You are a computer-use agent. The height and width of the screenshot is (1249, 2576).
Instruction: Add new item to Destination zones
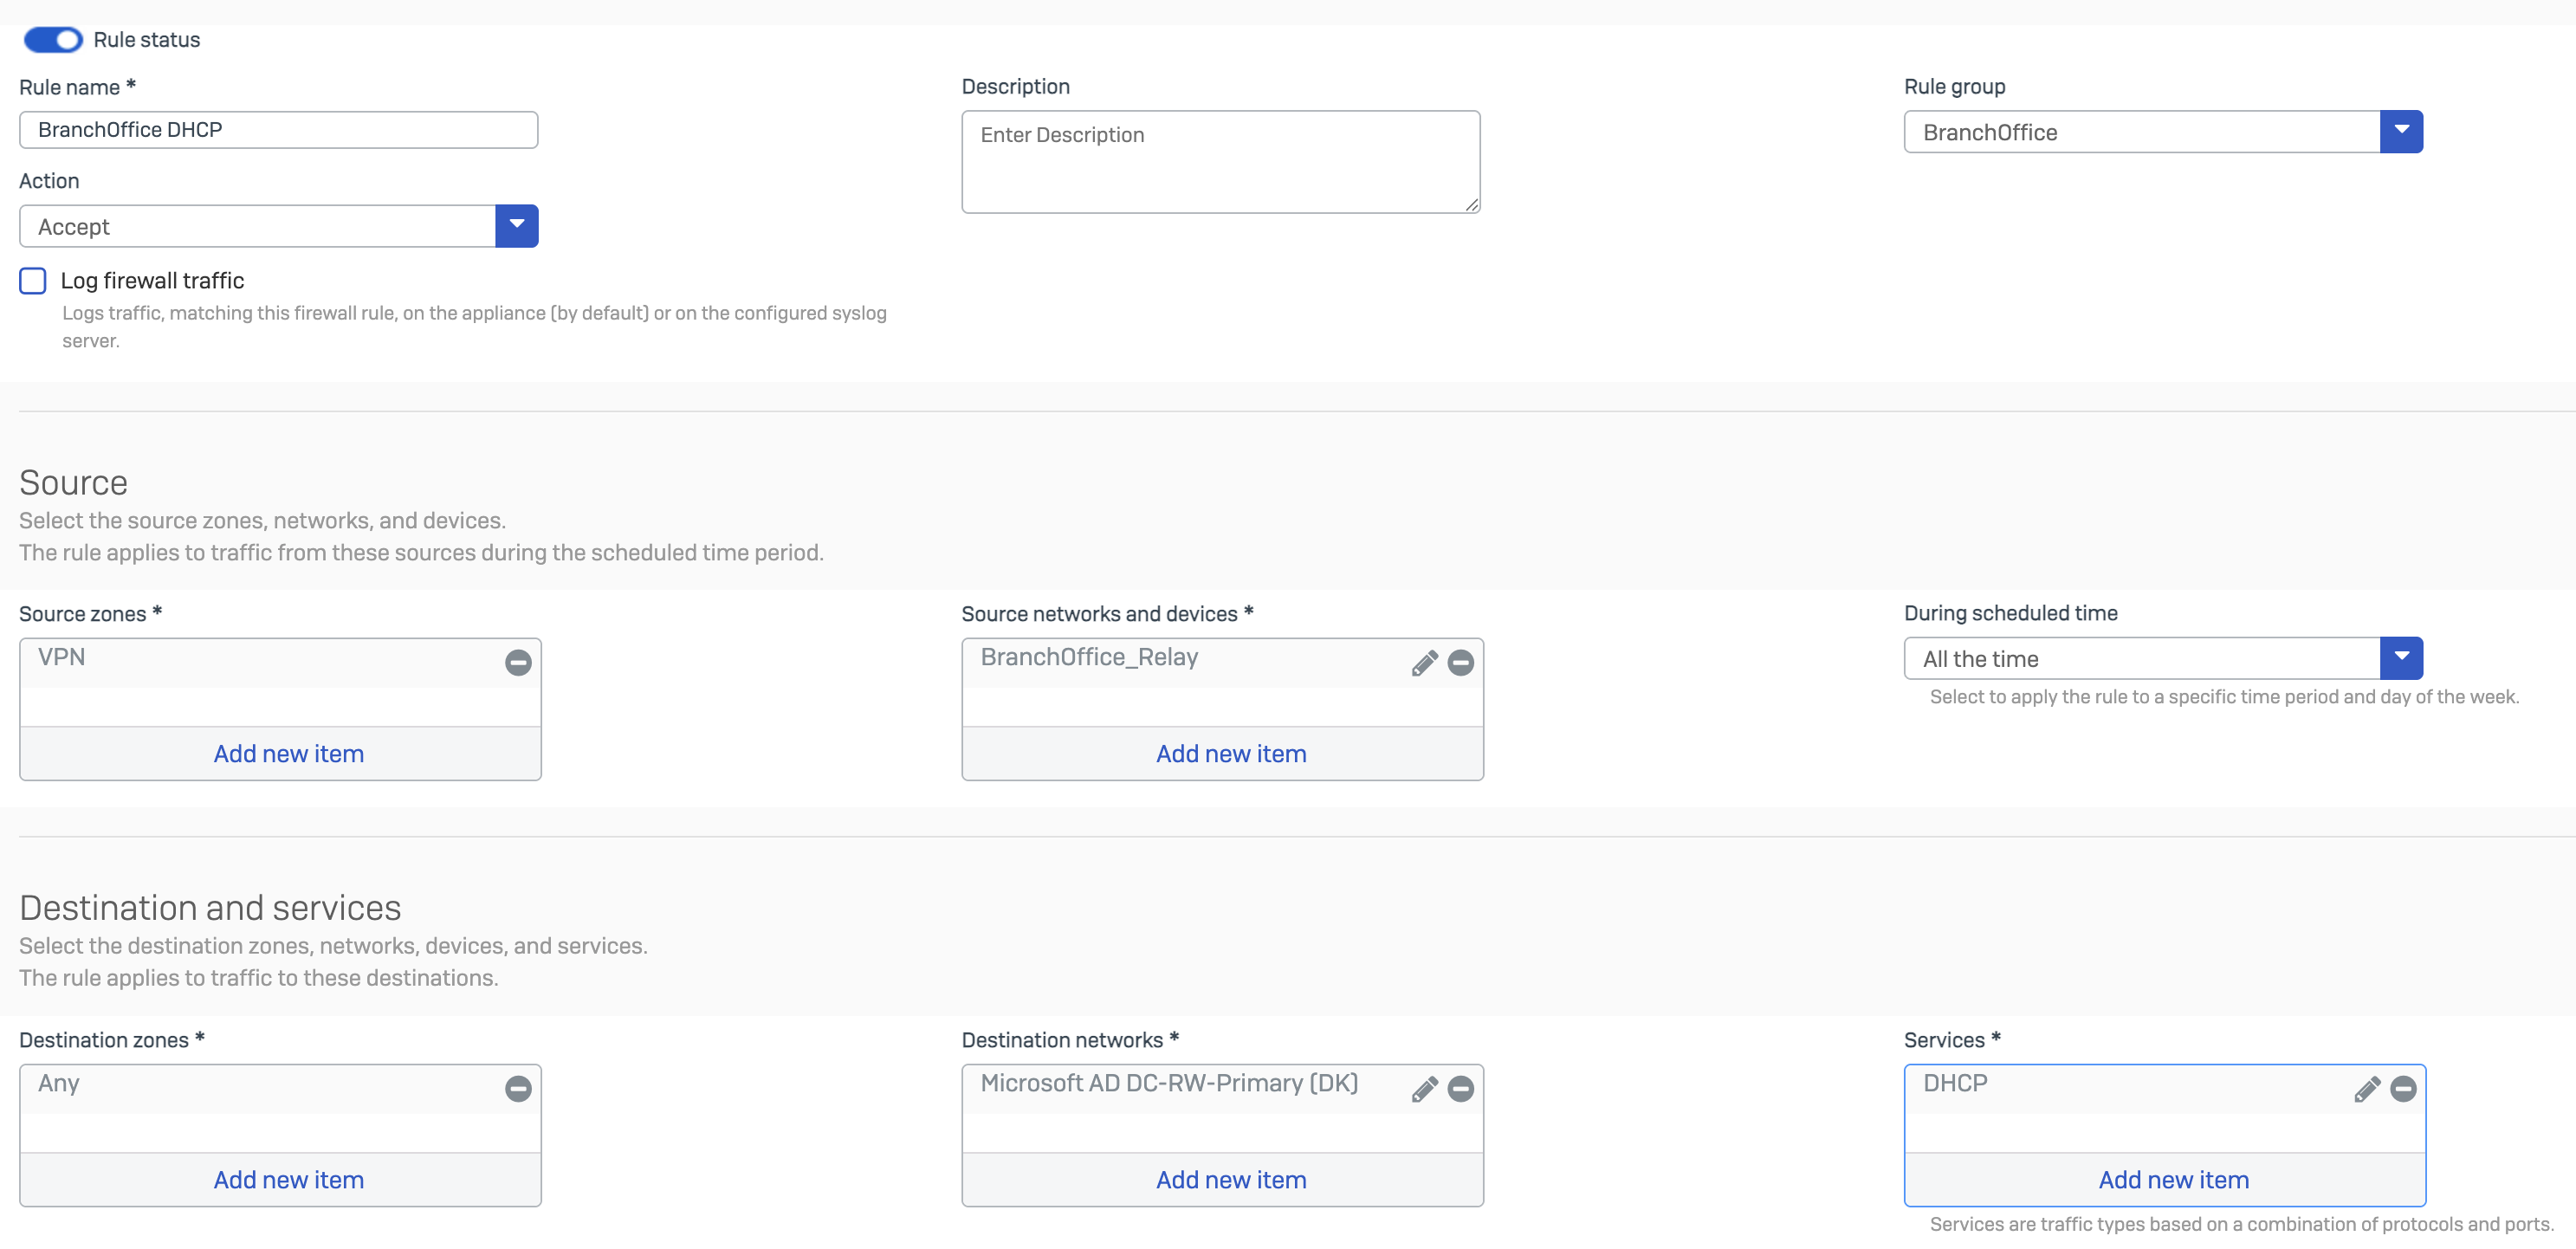(x=288, y=1179)
